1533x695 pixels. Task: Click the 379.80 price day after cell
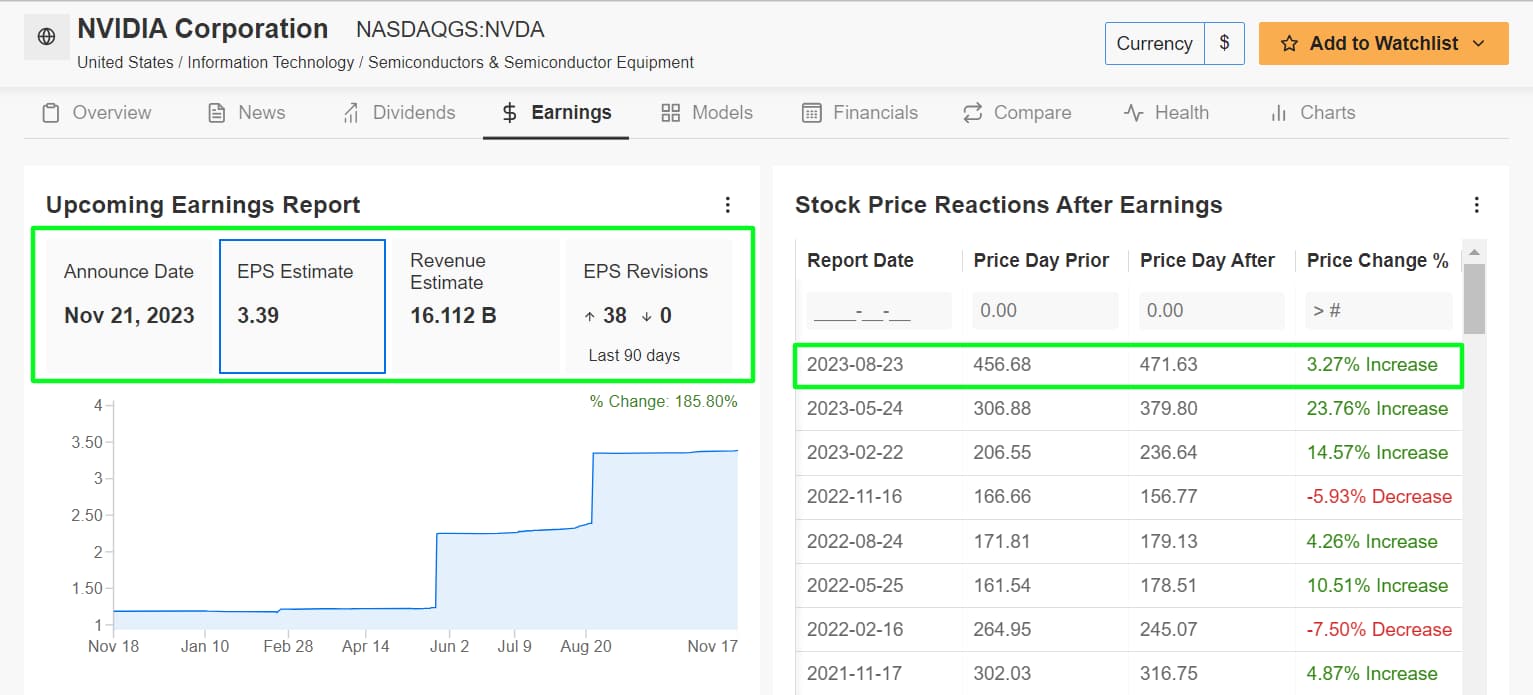point(1169,409)
